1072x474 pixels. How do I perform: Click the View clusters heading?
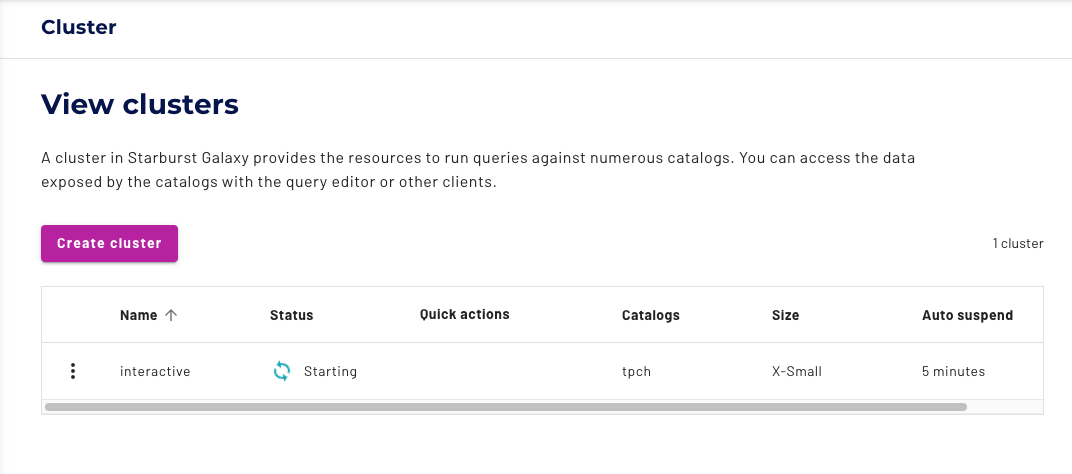point(140,104)
